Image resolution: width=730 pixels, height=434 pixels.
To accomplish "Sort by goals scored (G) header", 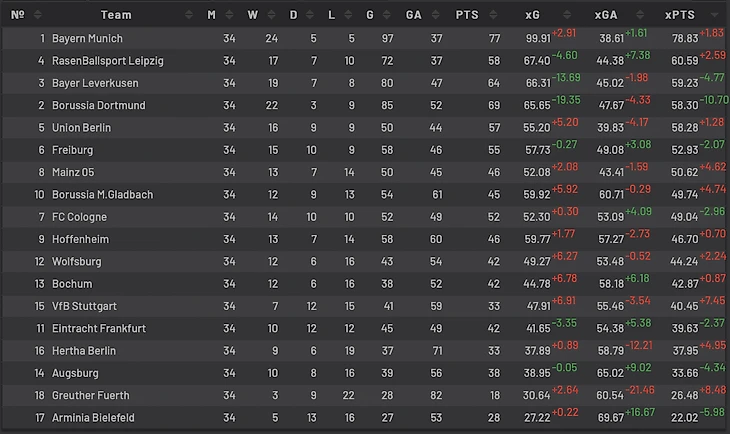I will 370,15.
